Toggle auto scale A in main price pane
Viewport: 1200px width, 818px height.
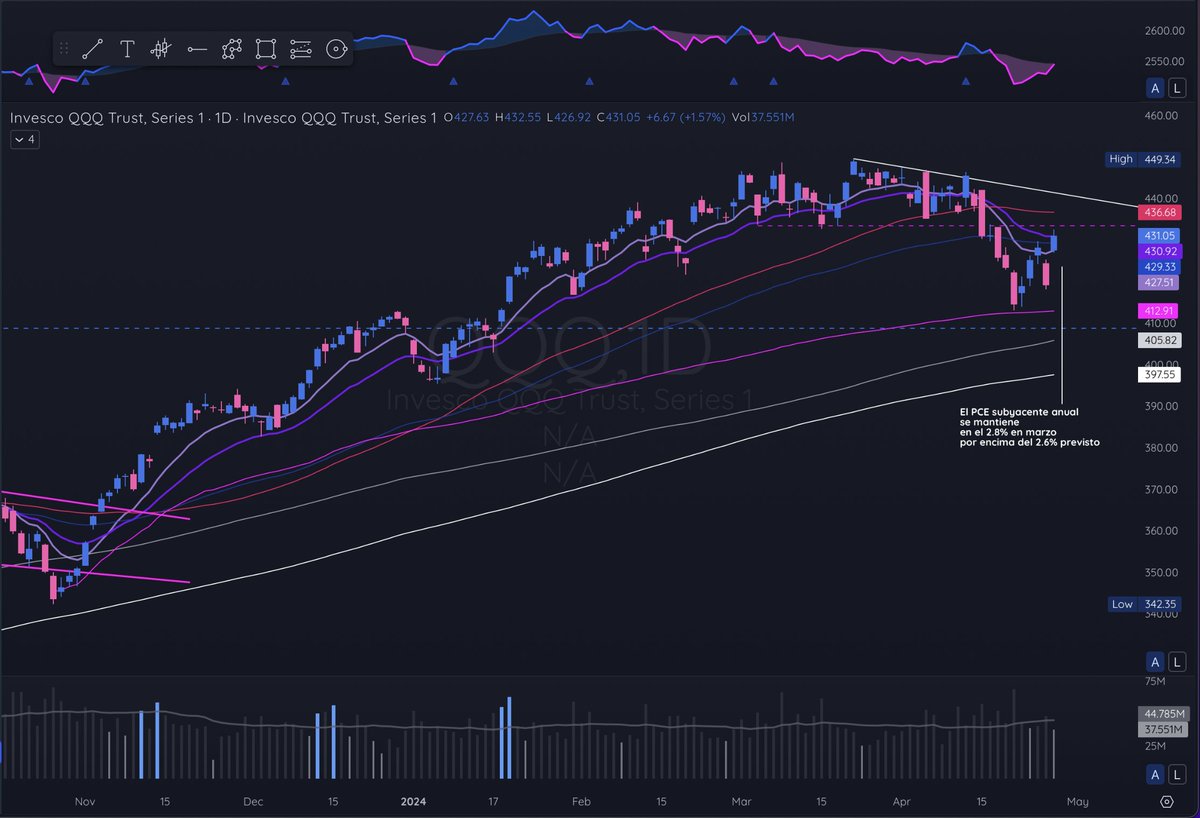tap(1155, 662)
